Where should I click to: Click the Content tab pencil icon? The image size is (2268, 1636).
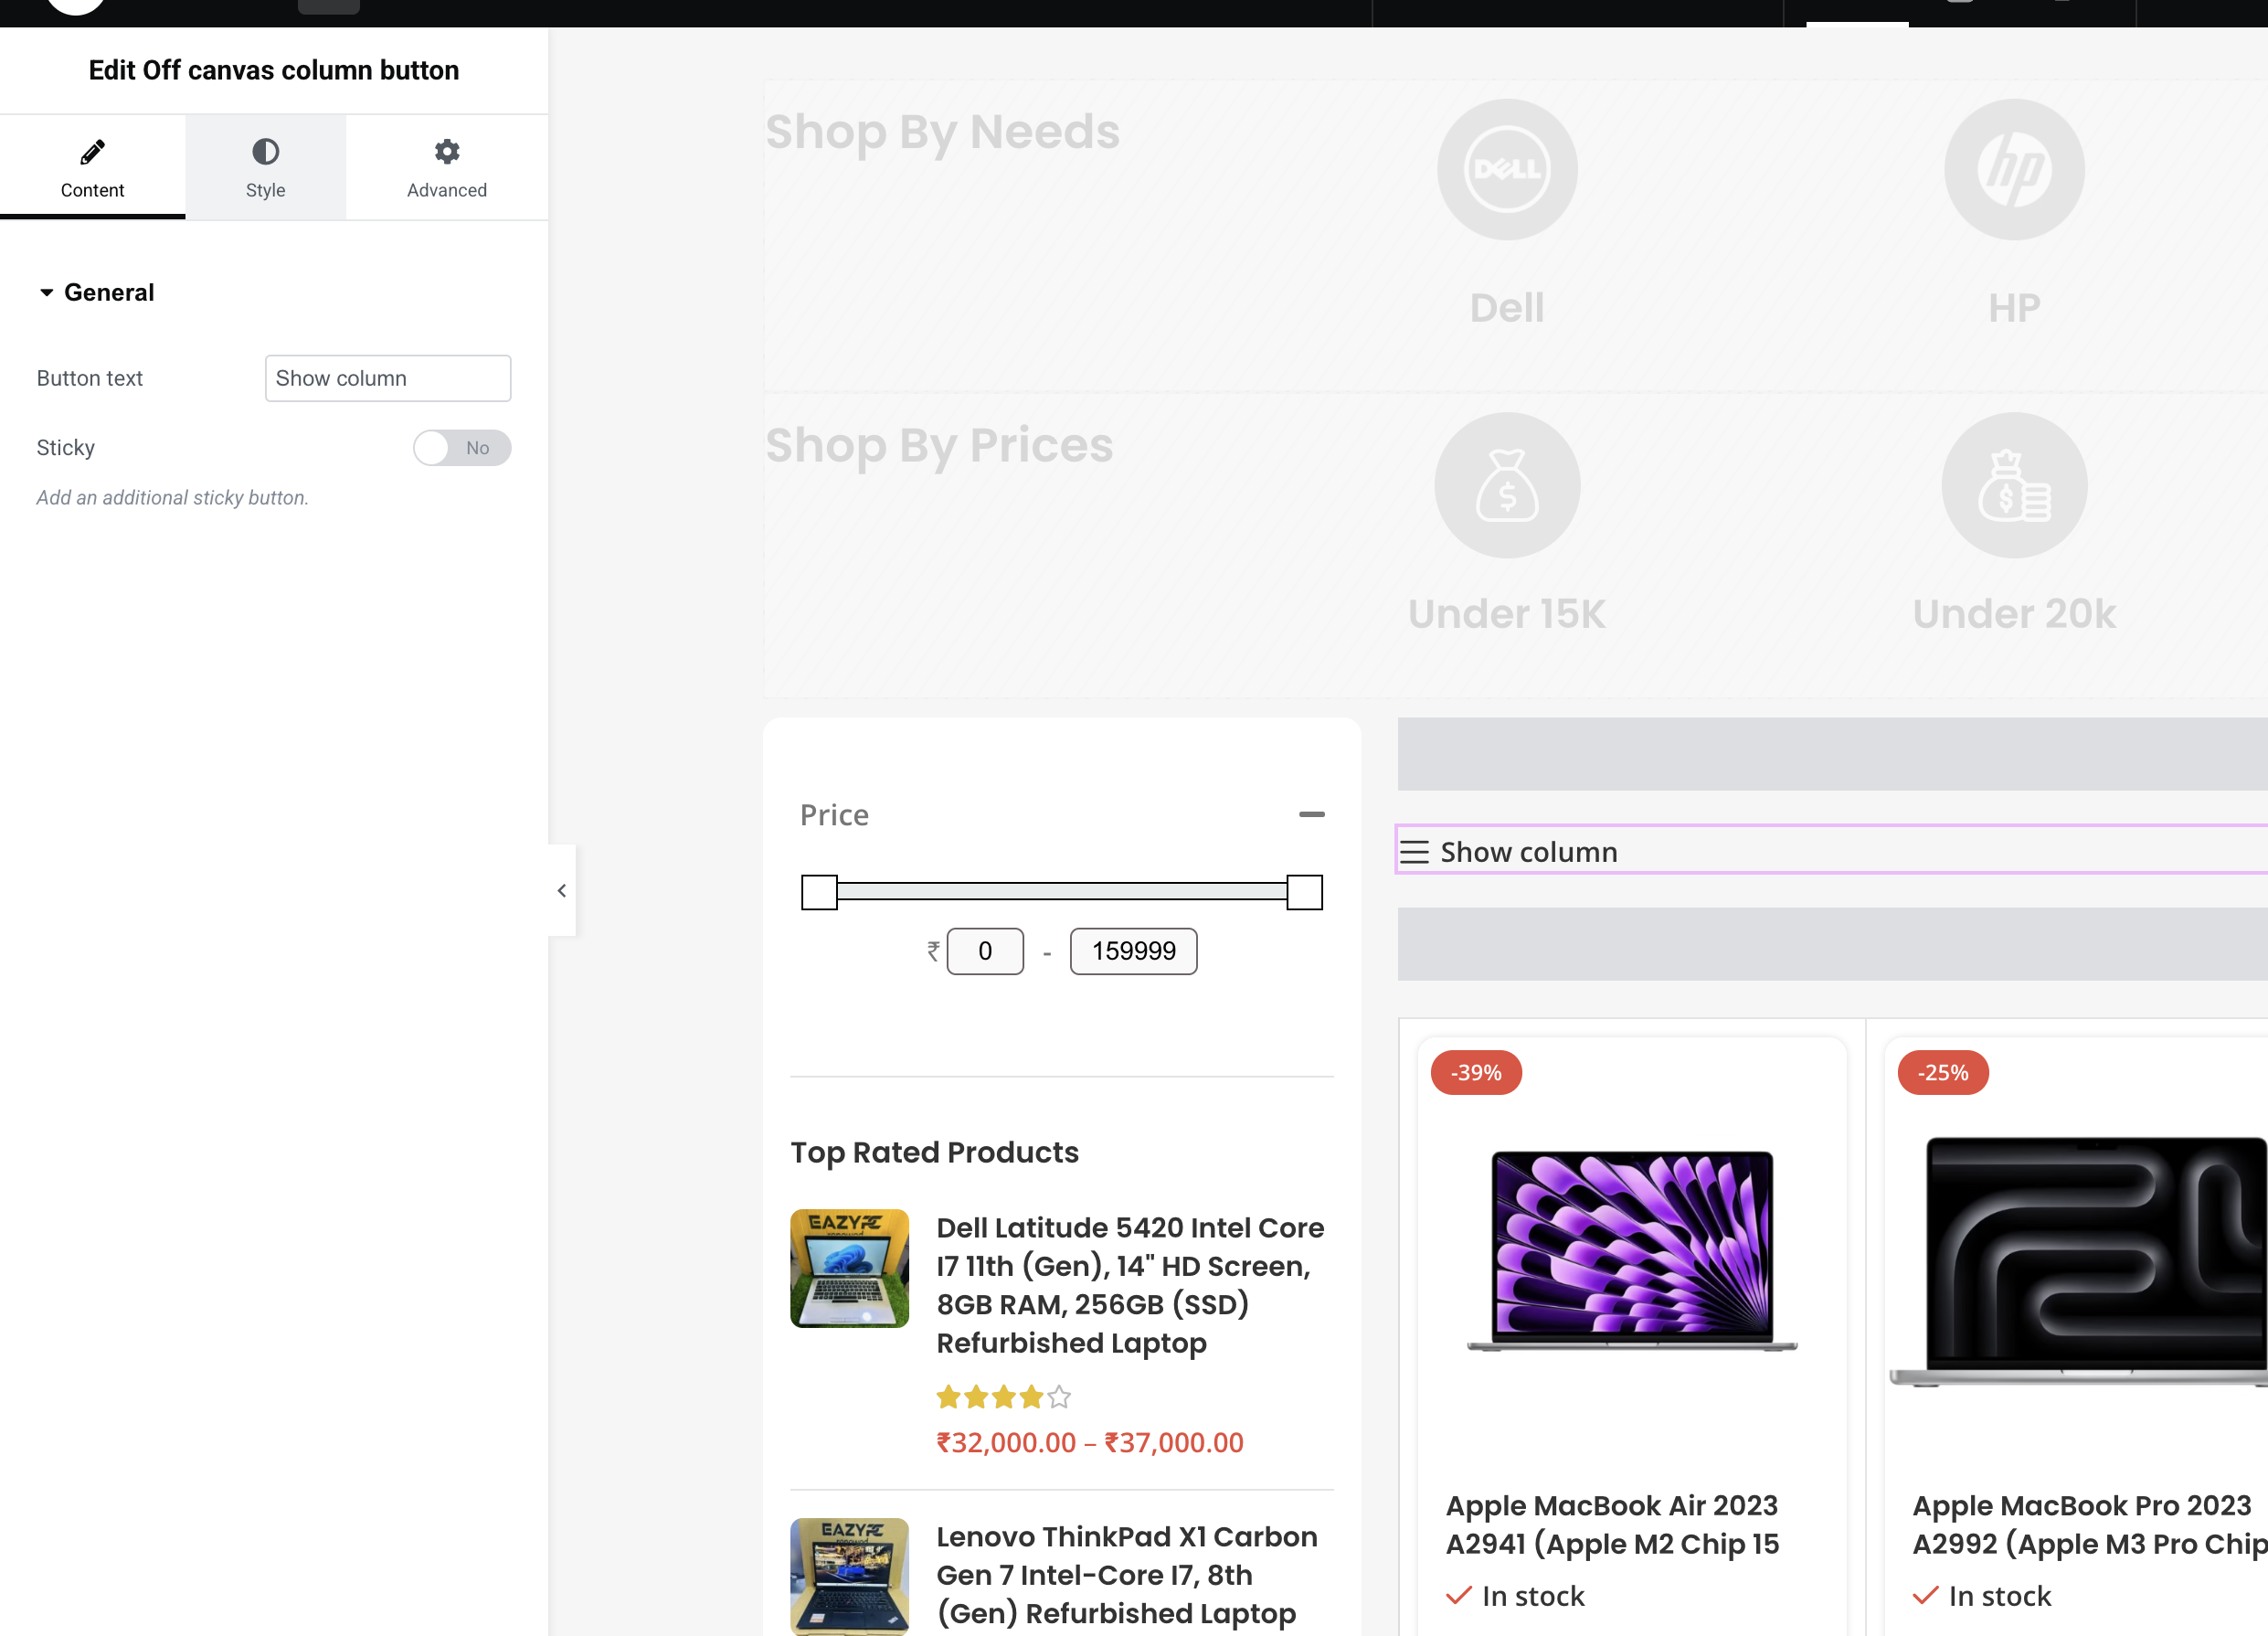click(92, 152)
